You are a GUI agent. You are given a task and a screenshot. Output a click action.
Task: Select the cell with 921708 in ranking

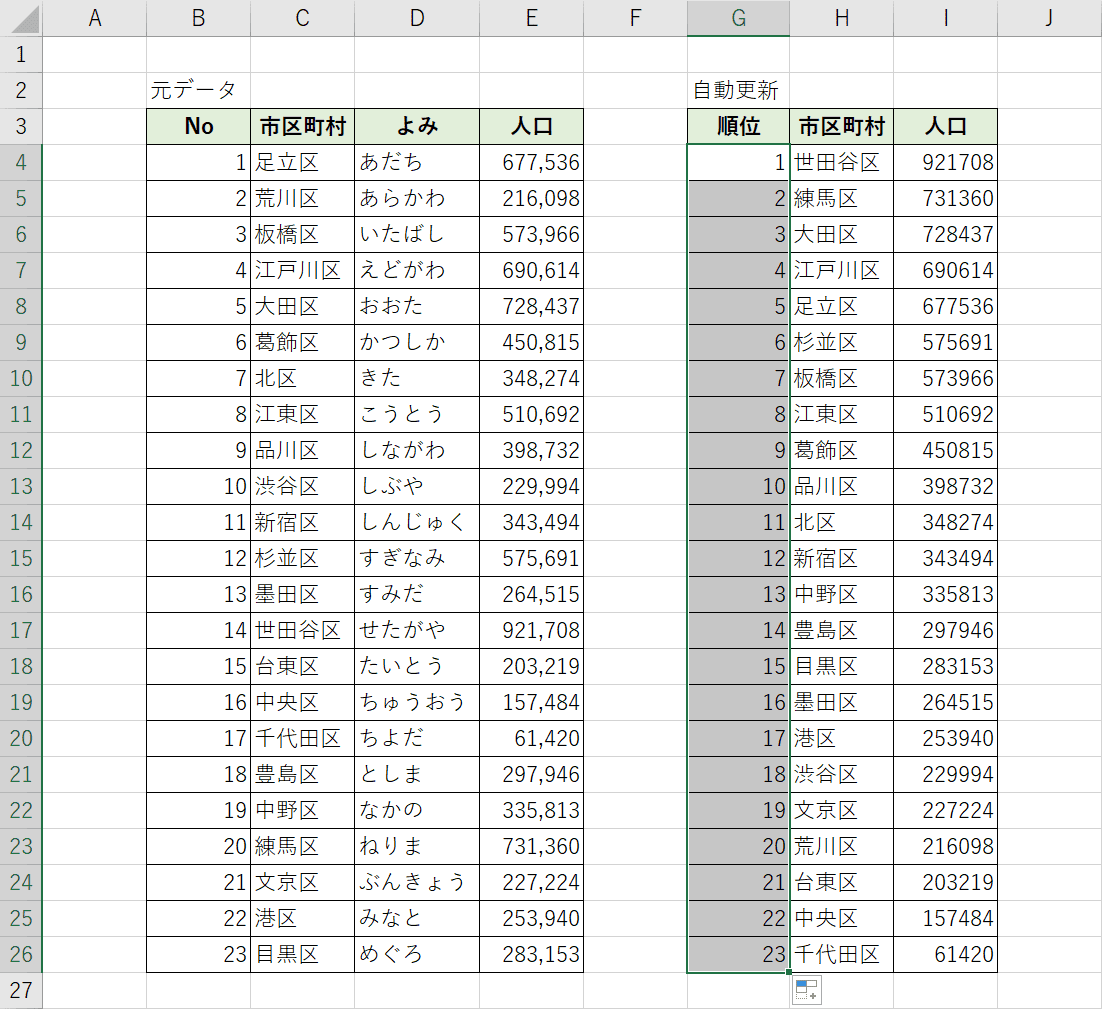[945, 162]
